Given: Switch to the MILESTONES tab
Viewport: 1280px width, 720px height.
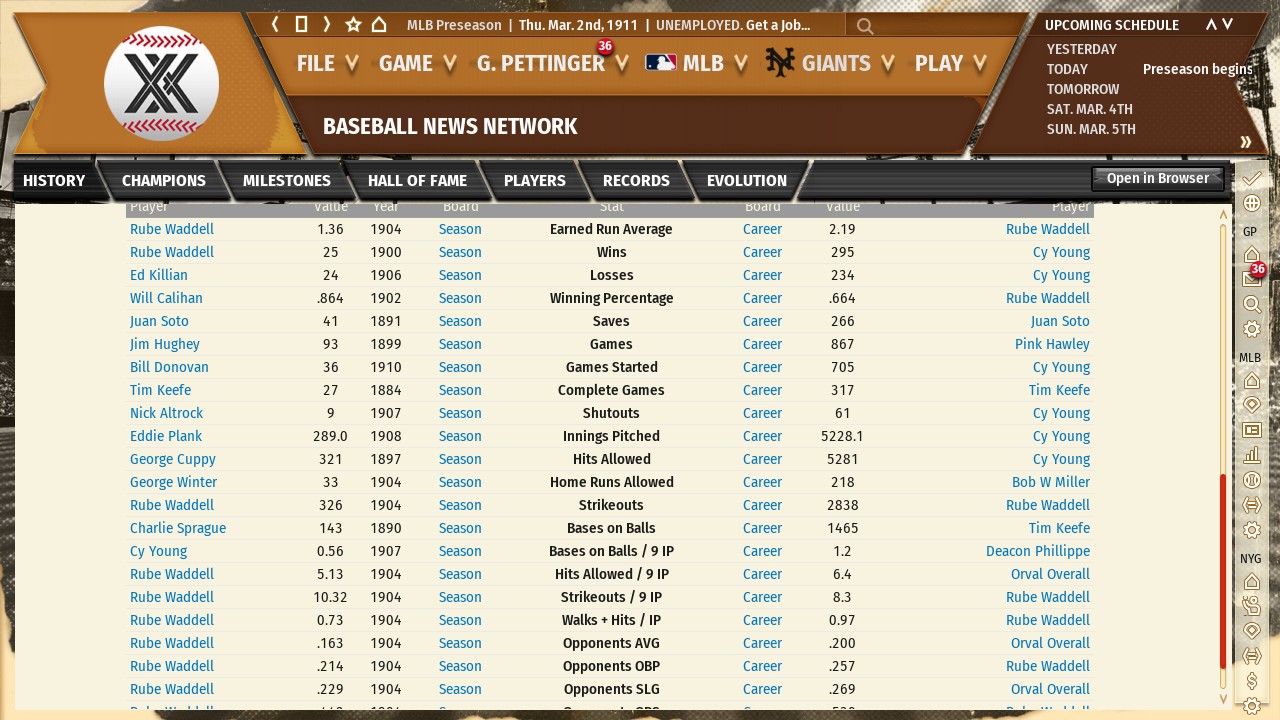Looking at the screenshot, I should pos(287,181).
